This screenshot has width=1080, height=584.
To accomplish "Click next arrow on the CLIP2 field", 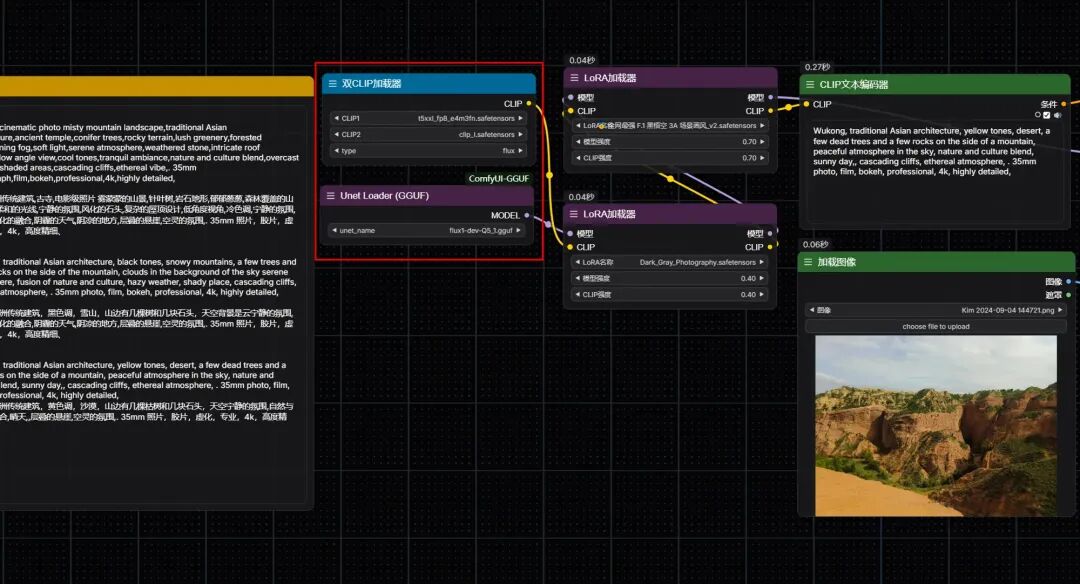I will [521, 134].
